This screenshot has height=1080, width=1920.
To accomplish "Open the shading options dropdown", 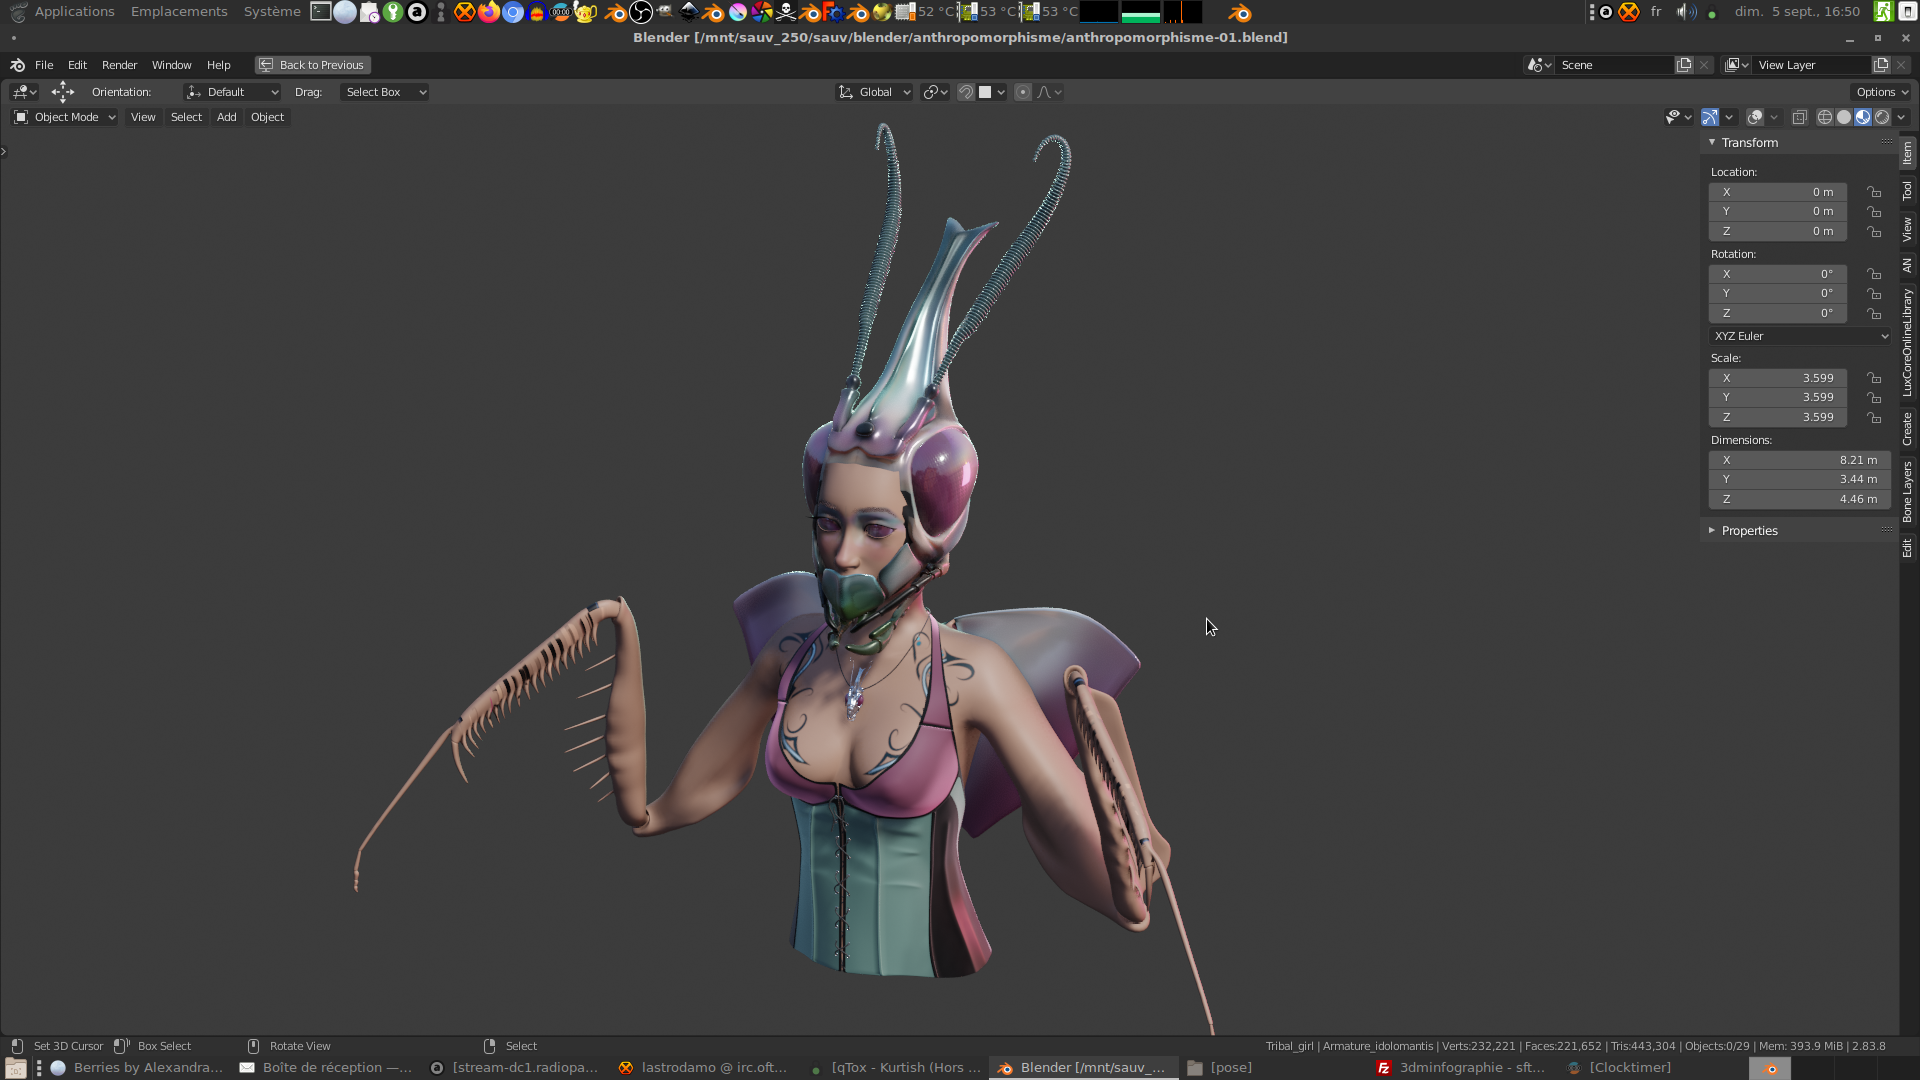I will [1901, 117].
